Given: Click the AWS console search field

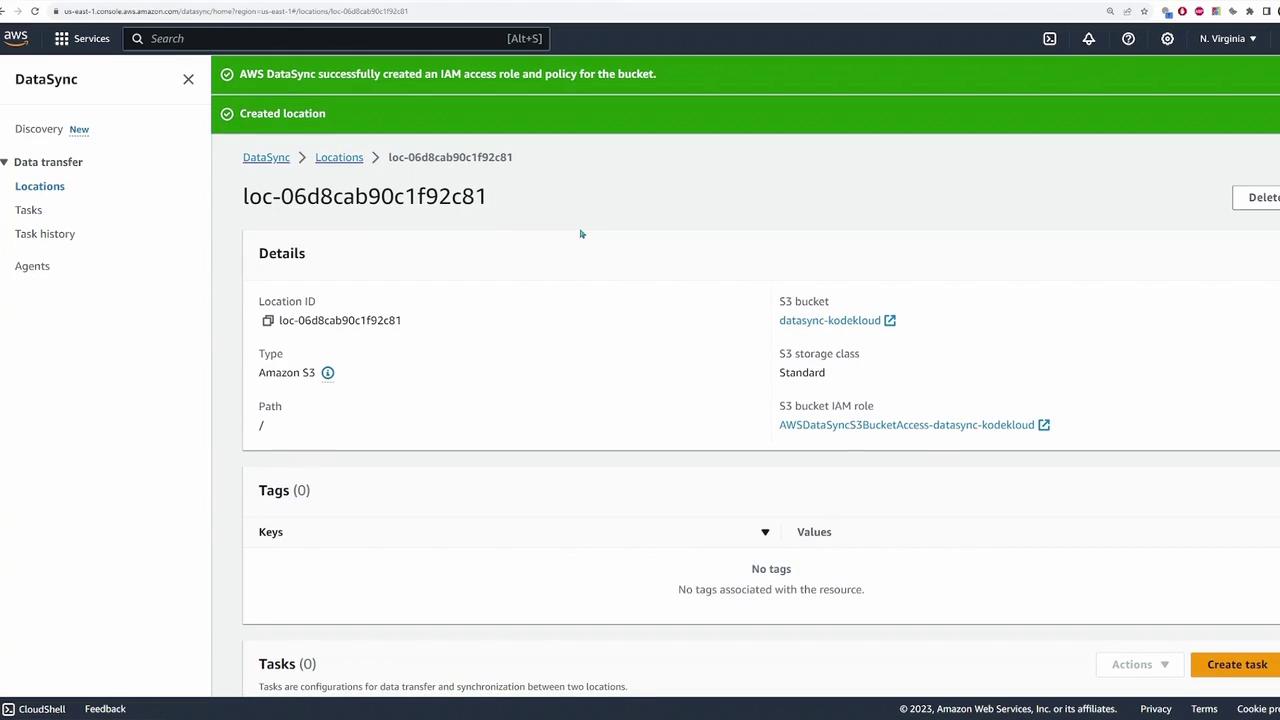Looking at the screenshot, I should (337, 38).
